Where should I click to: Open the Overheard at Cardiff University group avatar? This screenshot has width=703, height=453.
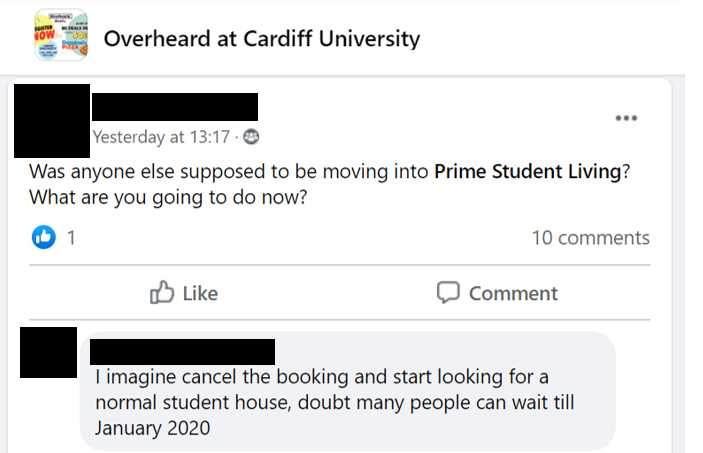[61, 35]
